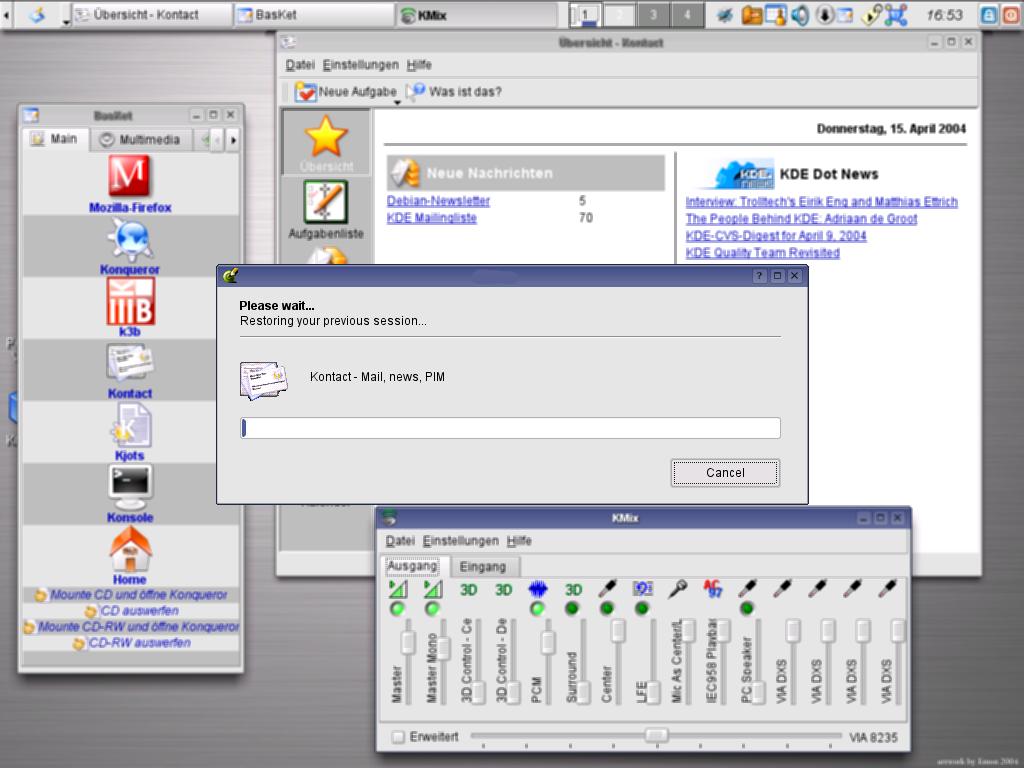1024x768 pixels.
Task: Switch to BasKet taskbar entry
Action: (313, 14)
